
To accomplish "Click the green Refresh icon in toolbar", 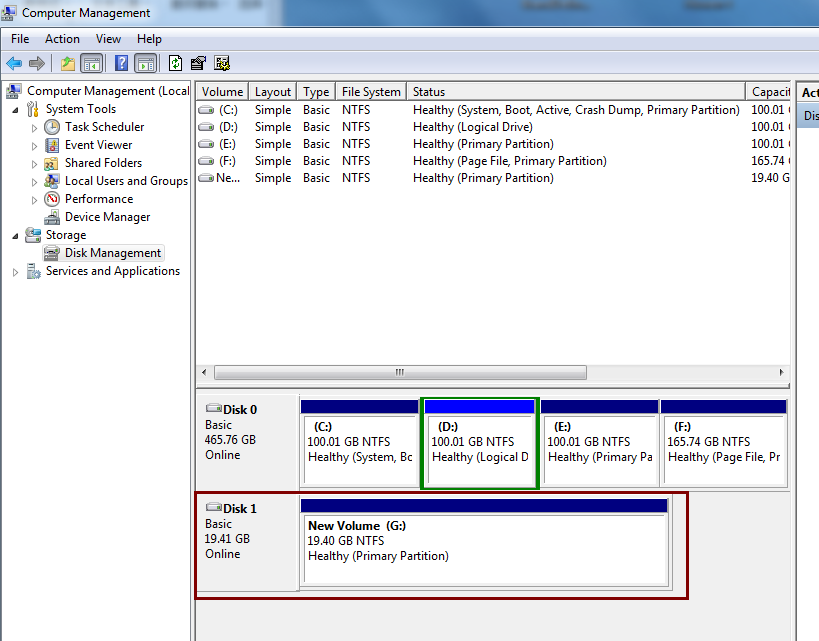I will click(x=176, y=64).
